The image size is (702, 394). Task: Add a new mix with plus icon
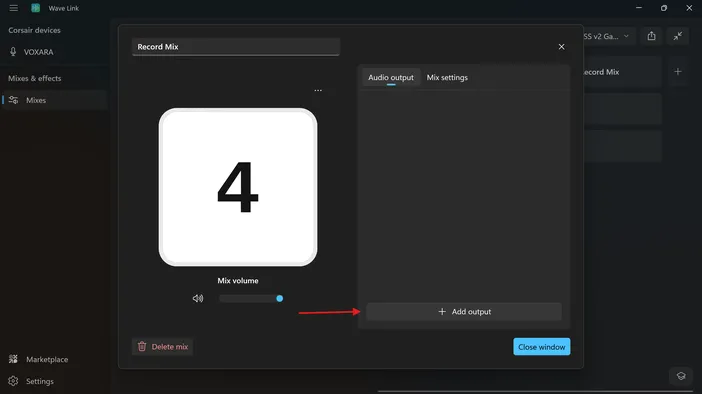pyautogui.click(x=678, y=72)
